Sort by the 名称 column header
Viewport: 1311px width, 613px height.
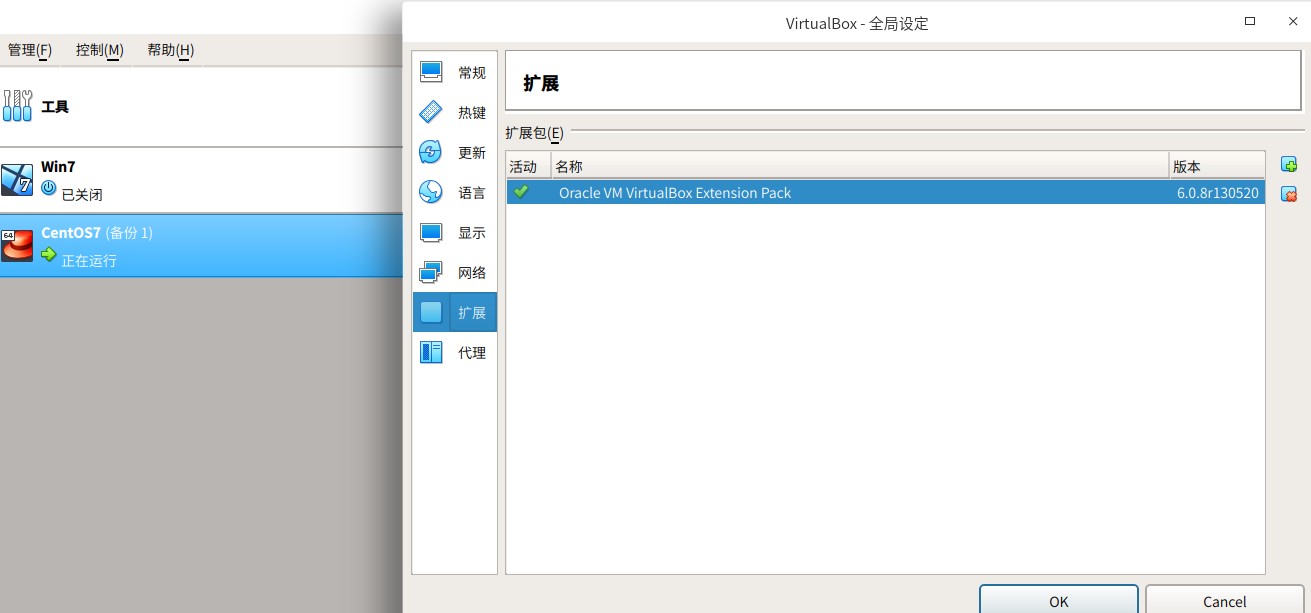tap(860, 167)
